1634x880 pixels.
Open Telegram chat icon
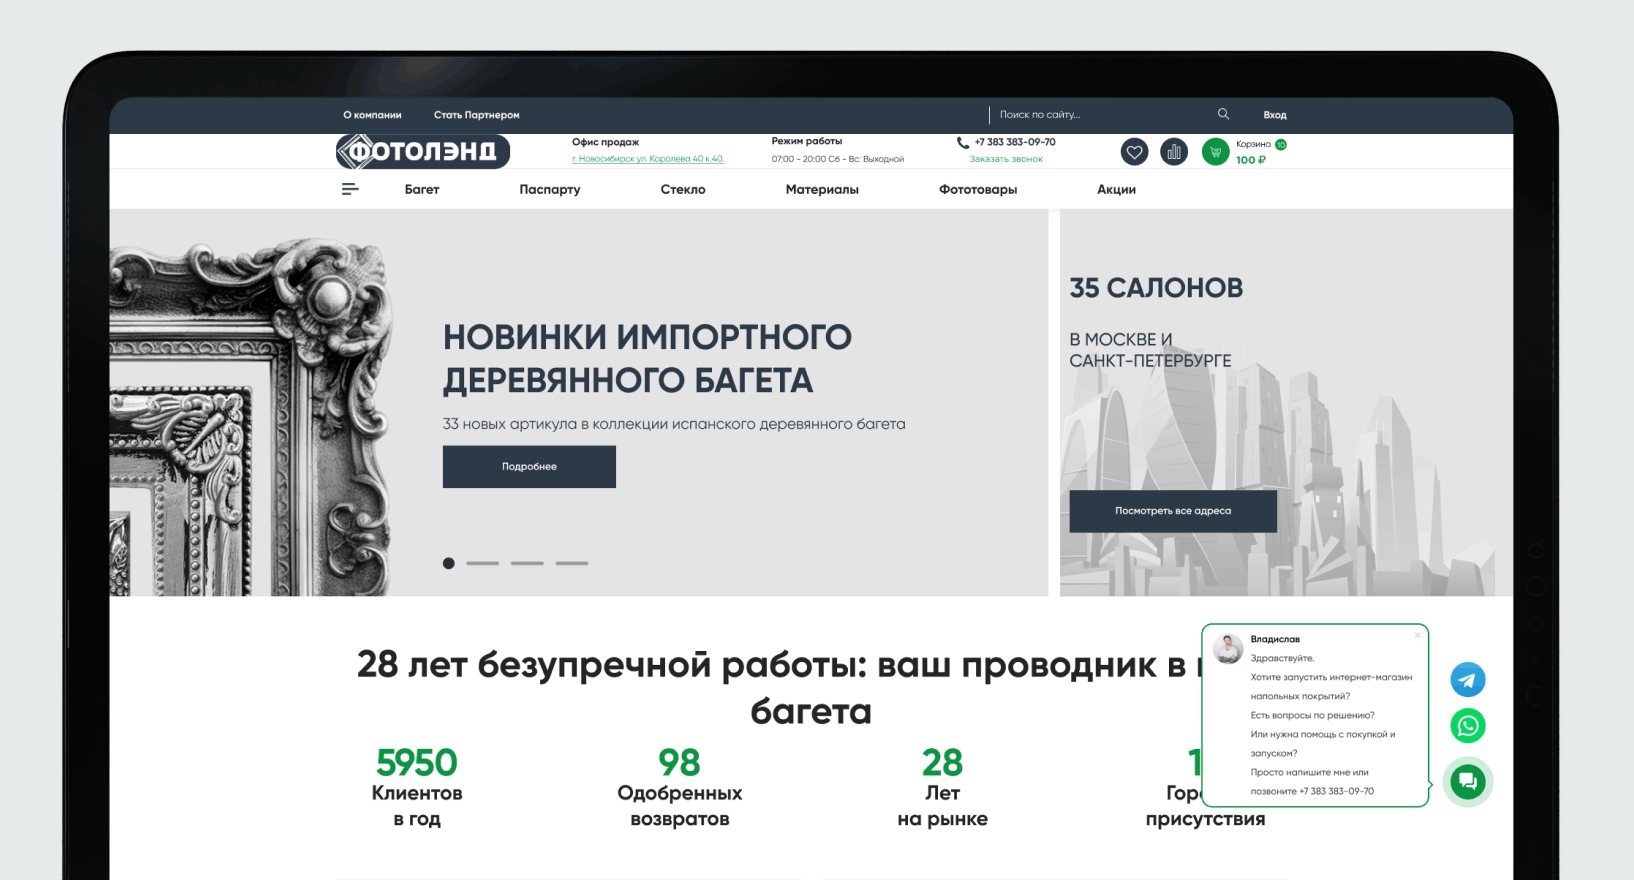click(x=1468, y=680)
